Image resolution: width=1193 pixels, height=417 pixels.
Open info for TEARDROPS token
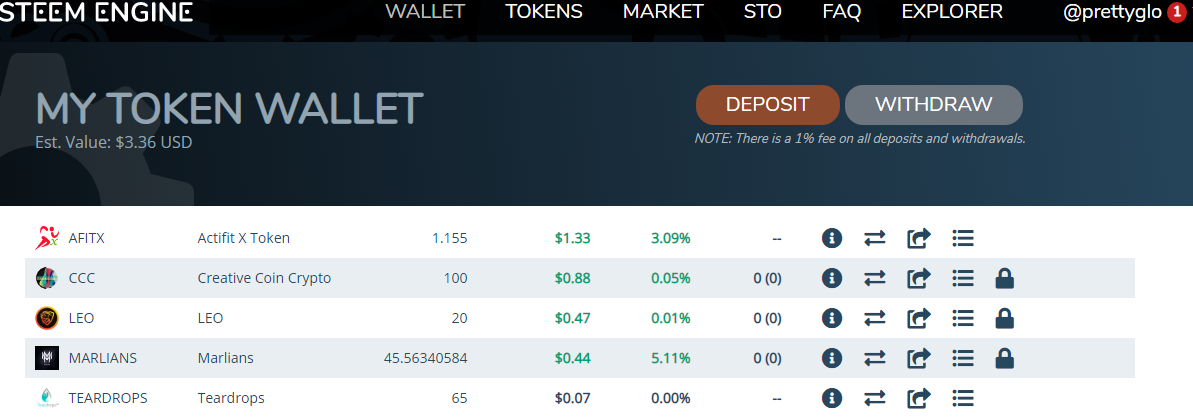coord(832,398)
